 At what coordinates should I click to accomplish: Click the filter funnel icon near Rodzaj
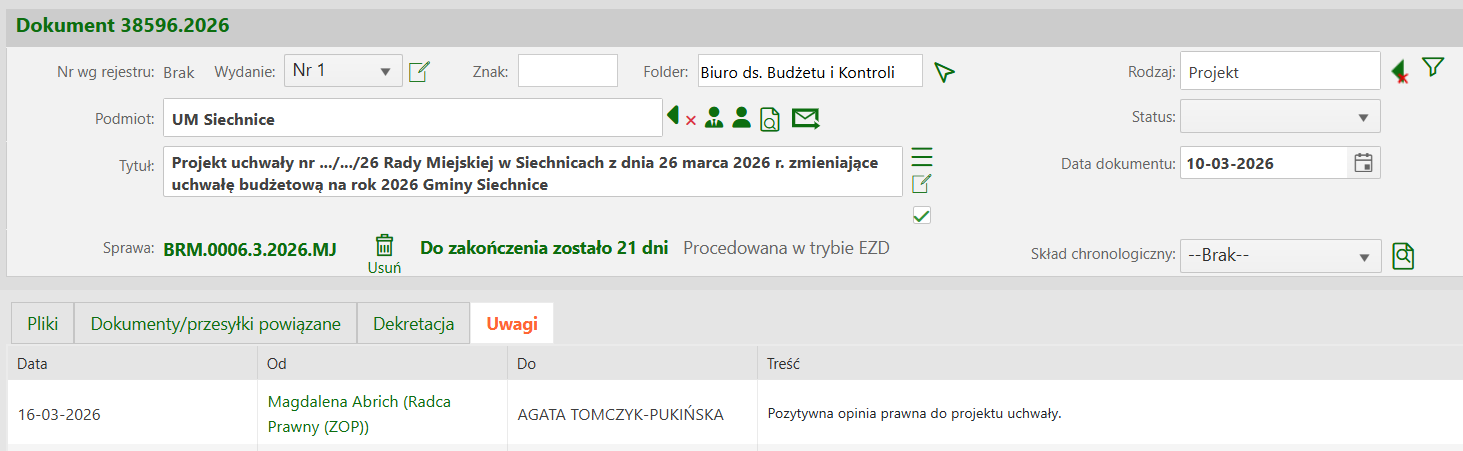coord(1433,68)
